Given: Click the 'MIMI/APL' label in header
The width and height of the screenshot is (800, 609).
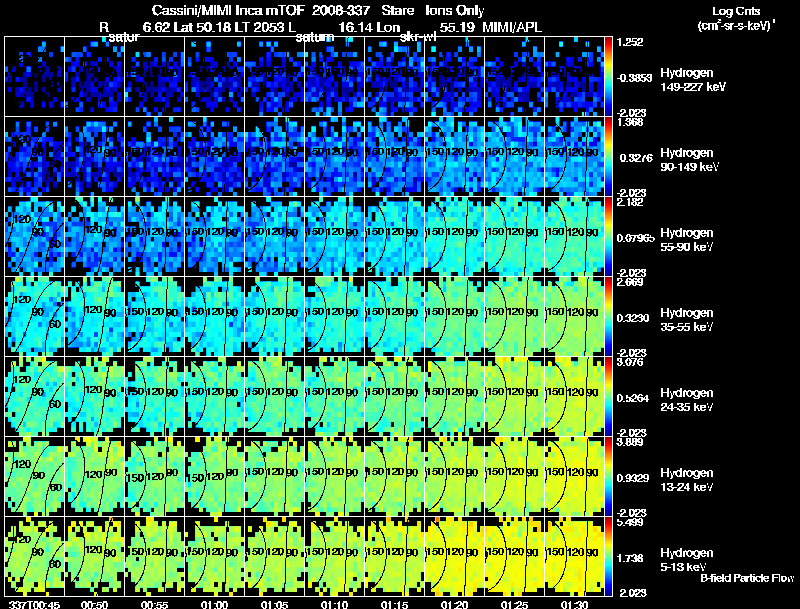Looking at the screenshot, I should pos(512,27).
